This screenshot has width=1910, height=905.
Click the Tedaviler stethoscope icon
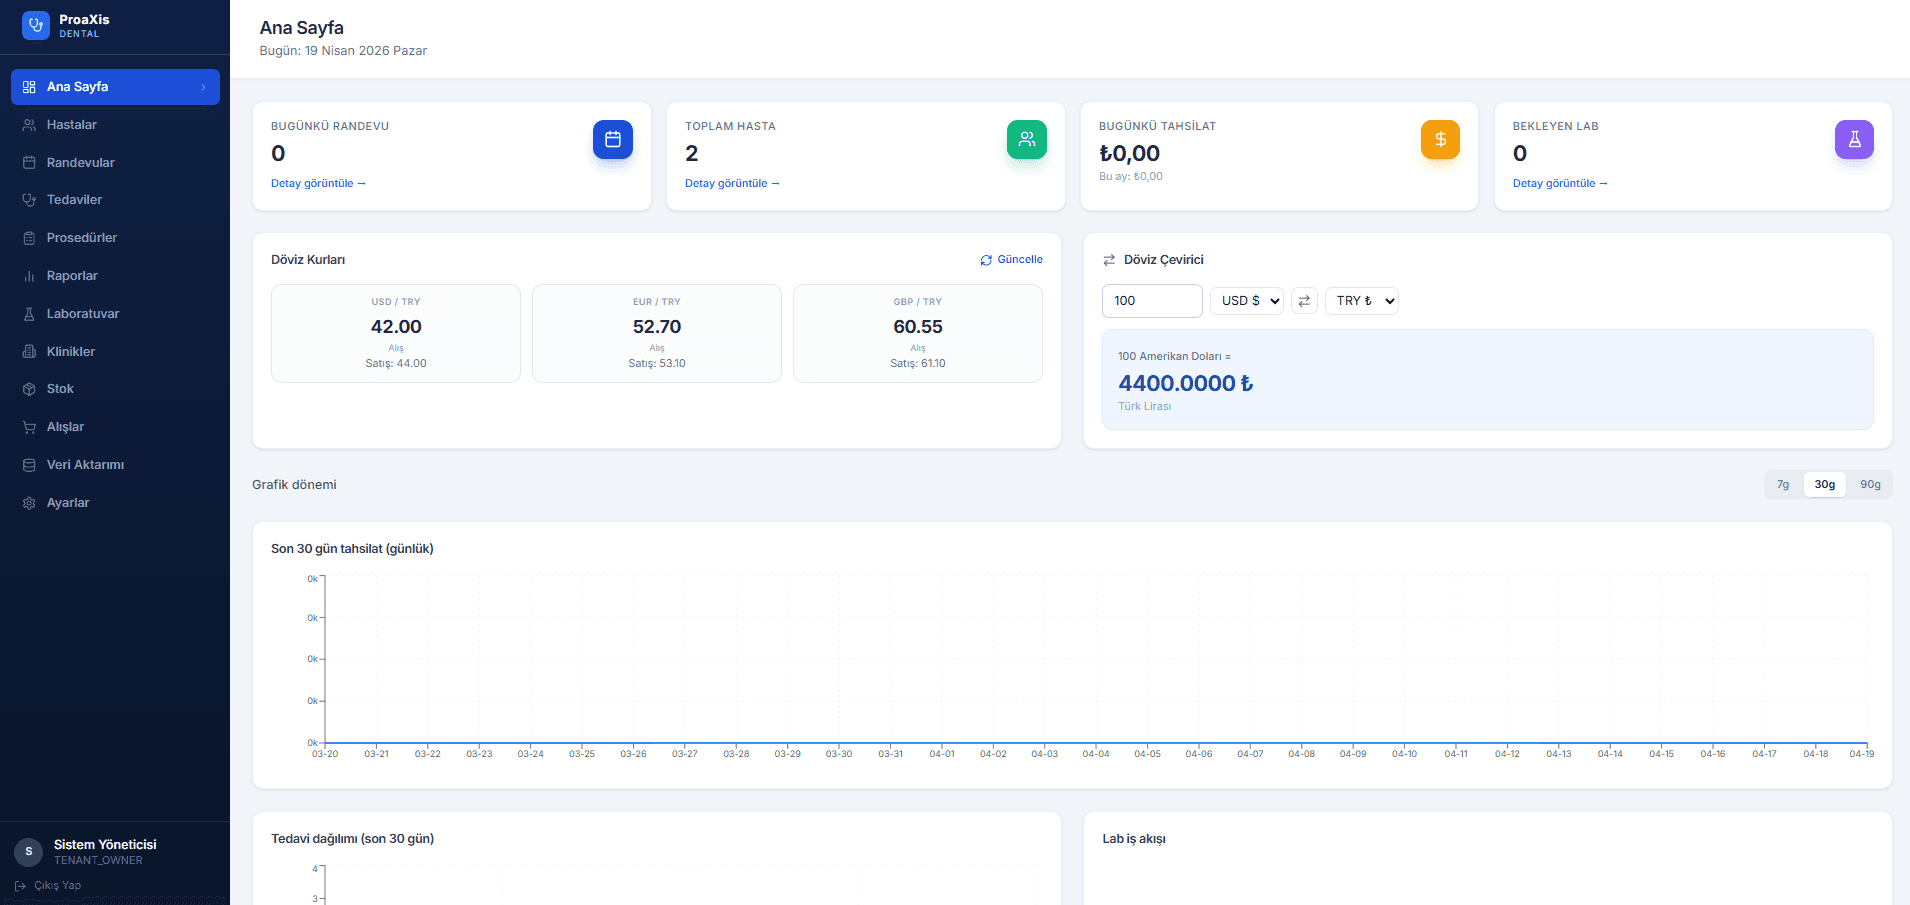coord(29,200)
